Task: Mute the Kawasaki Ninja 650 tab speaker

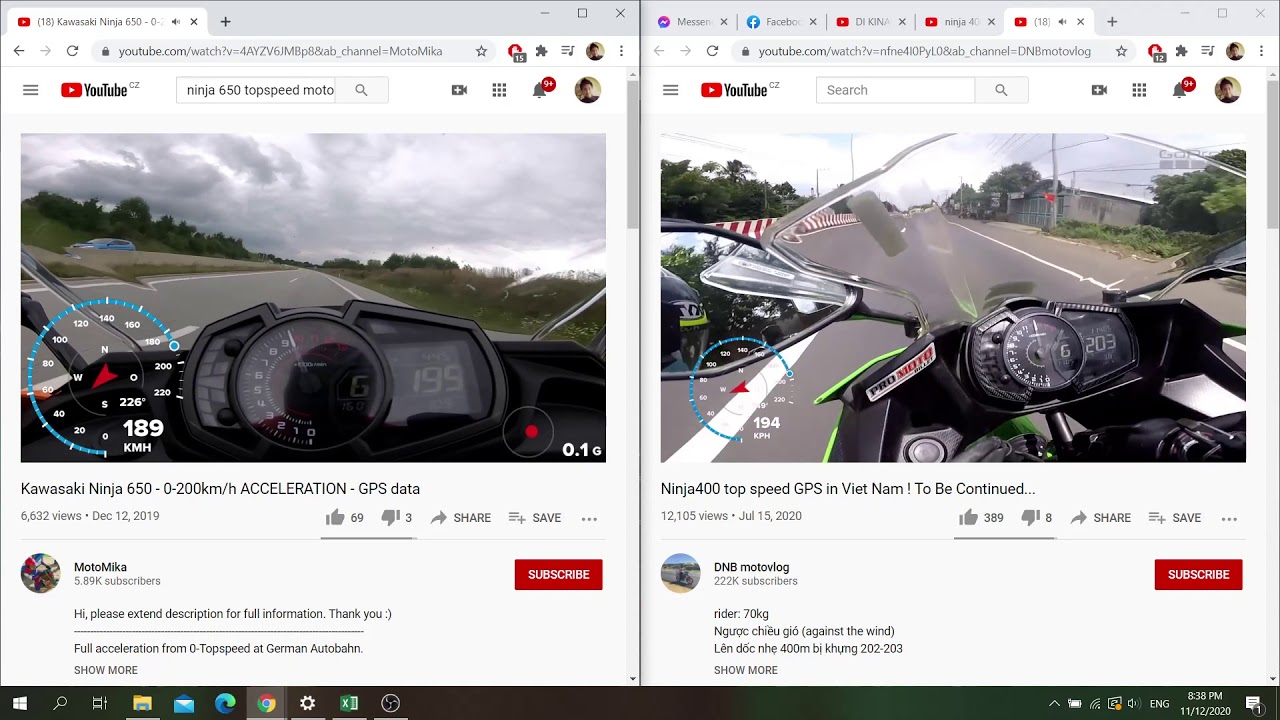Action: (176, 22)
